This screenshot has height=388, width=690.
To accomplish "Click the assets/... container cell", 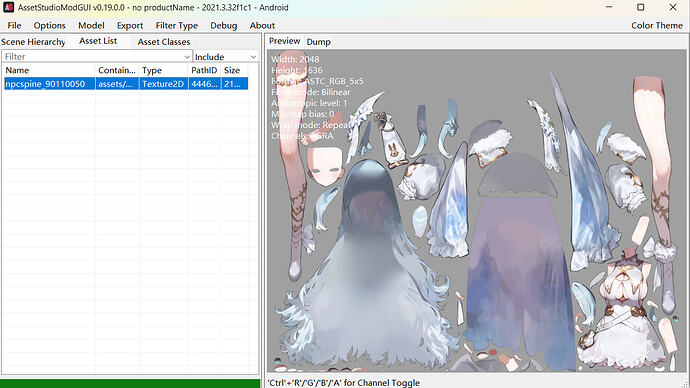I will (x=117, y=84).
